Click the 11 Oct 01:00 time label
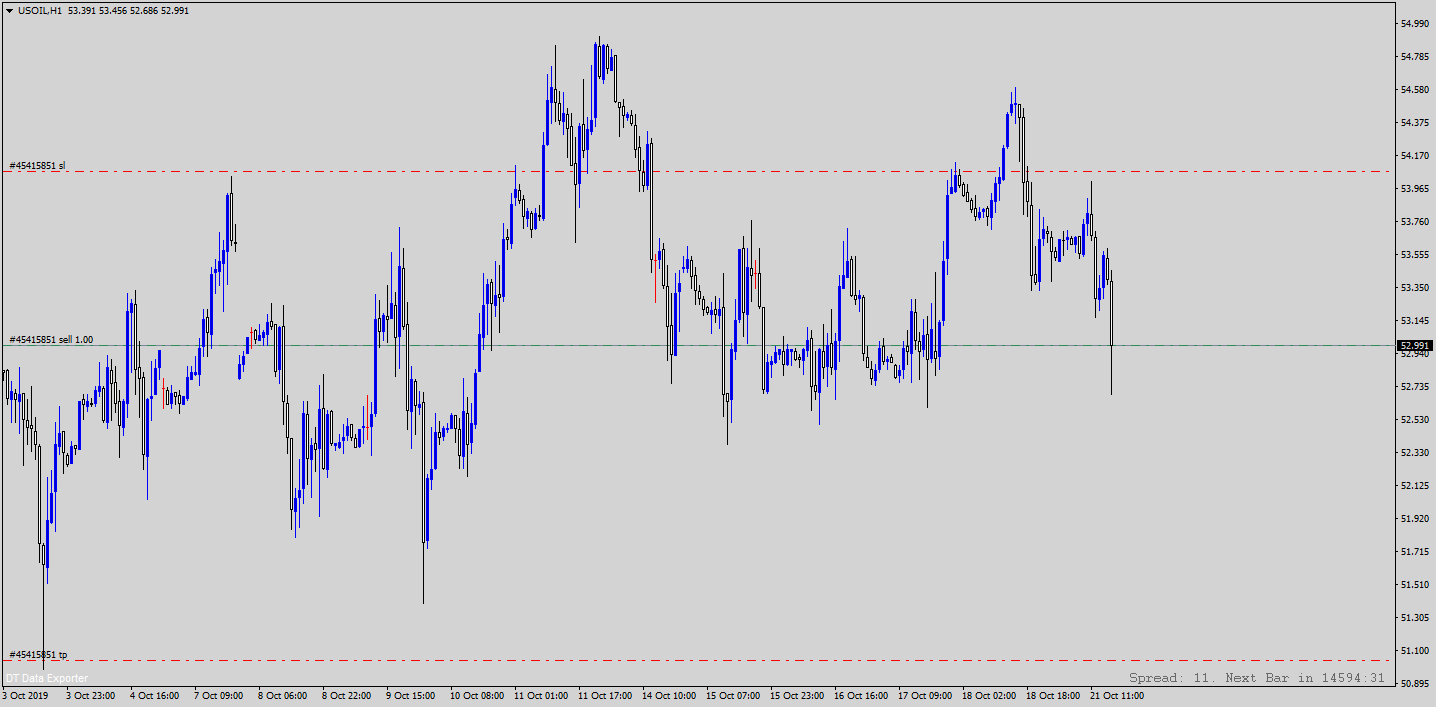 pos(539,696)
